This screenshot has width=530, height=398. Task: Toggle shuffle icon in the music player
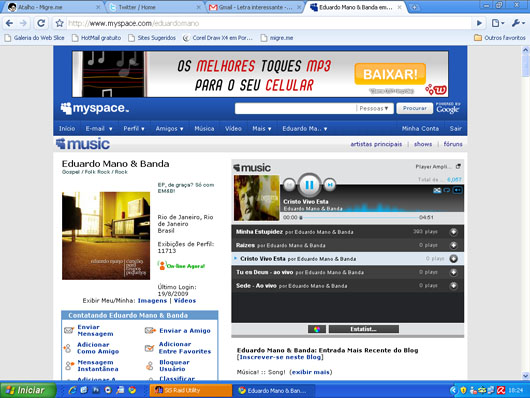[x=437, y=190]
